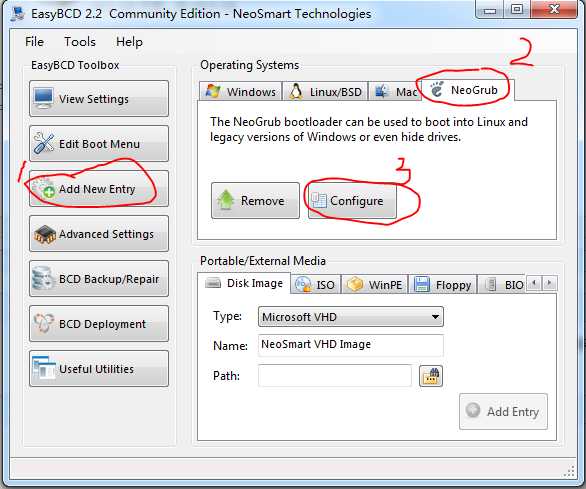
Task: Click the windows icon on Useful Utilities
Action: 44,368
